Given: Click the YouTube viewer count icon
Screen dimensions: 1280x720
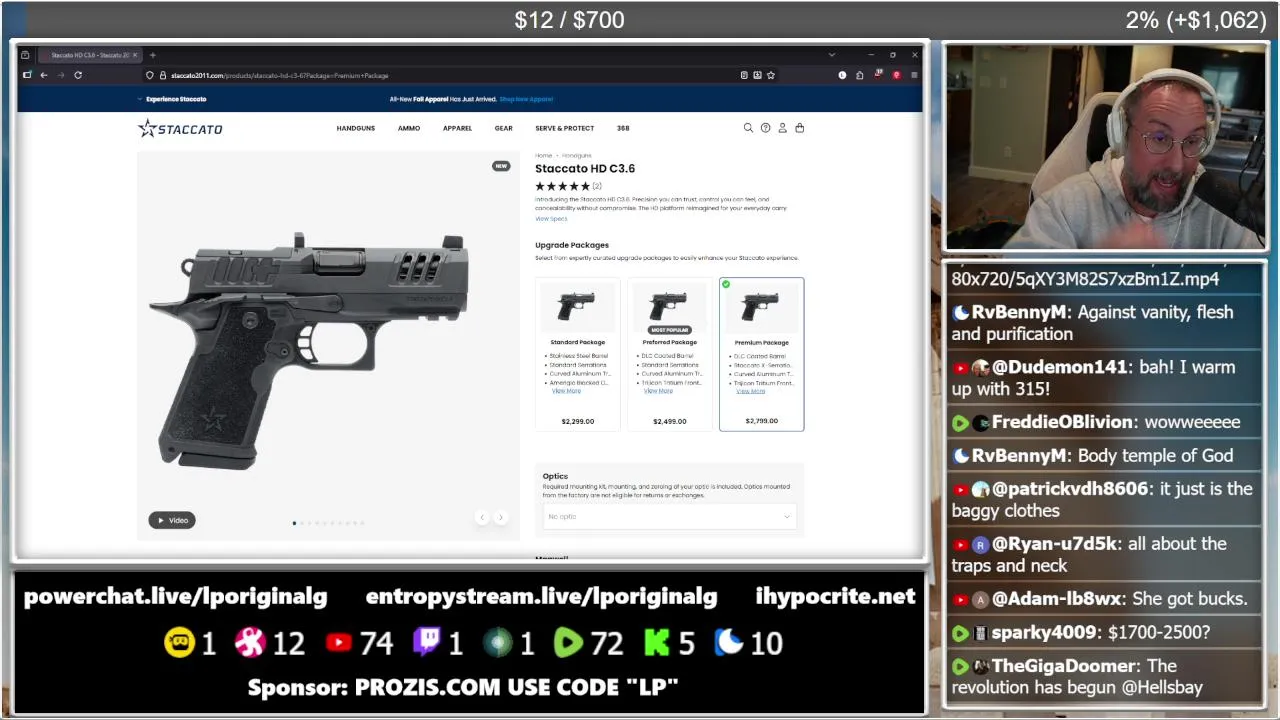Looking at the screenshot, I should [339, 643].
